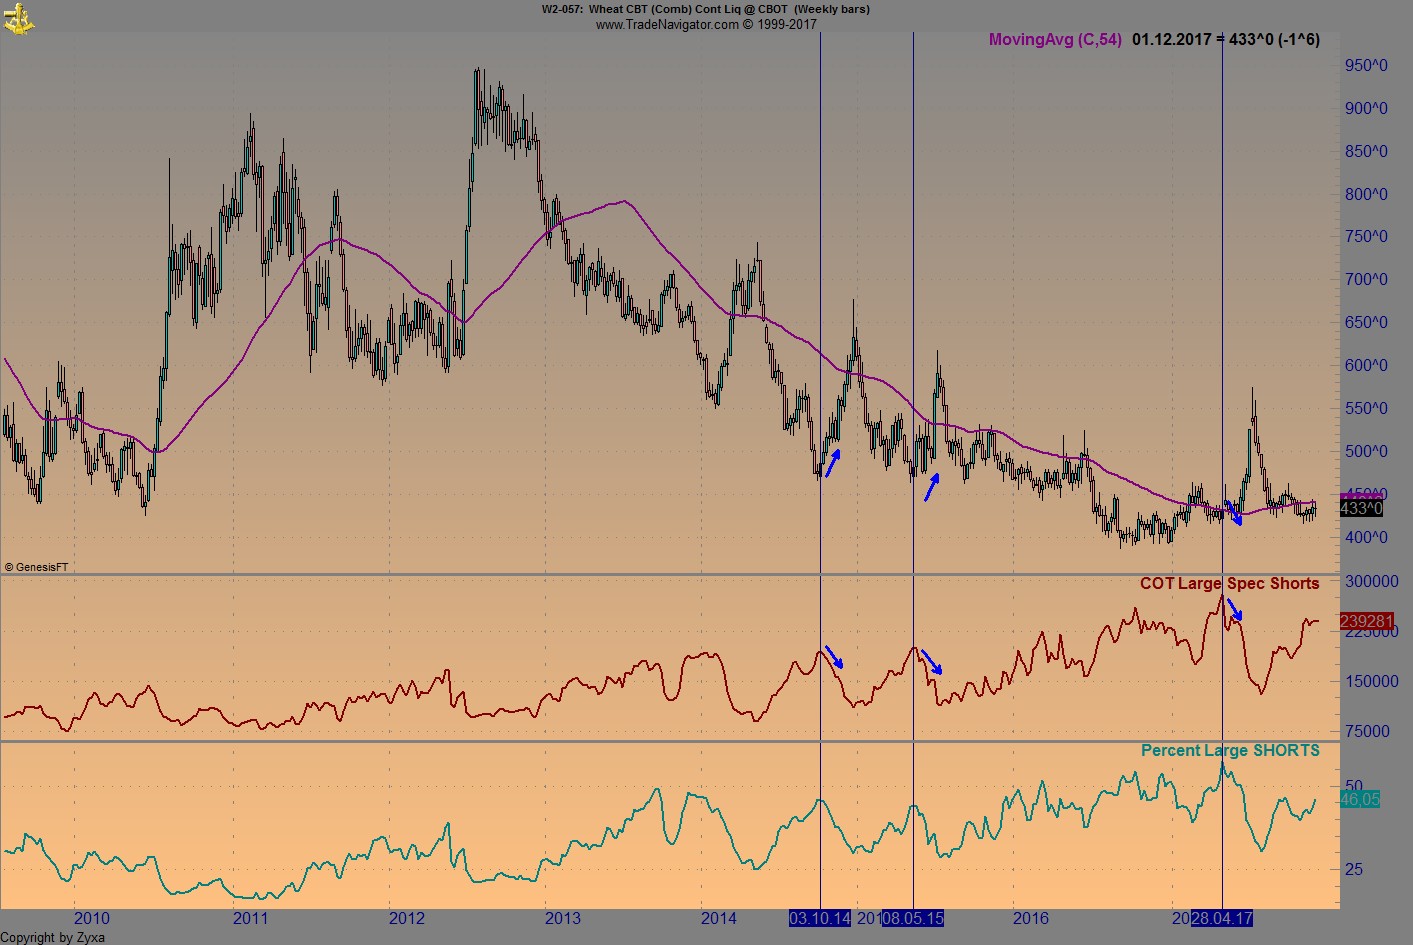Expand the 08.05.15 date marker
This screenshot has width=1413, height=945.
pos(913,916)
